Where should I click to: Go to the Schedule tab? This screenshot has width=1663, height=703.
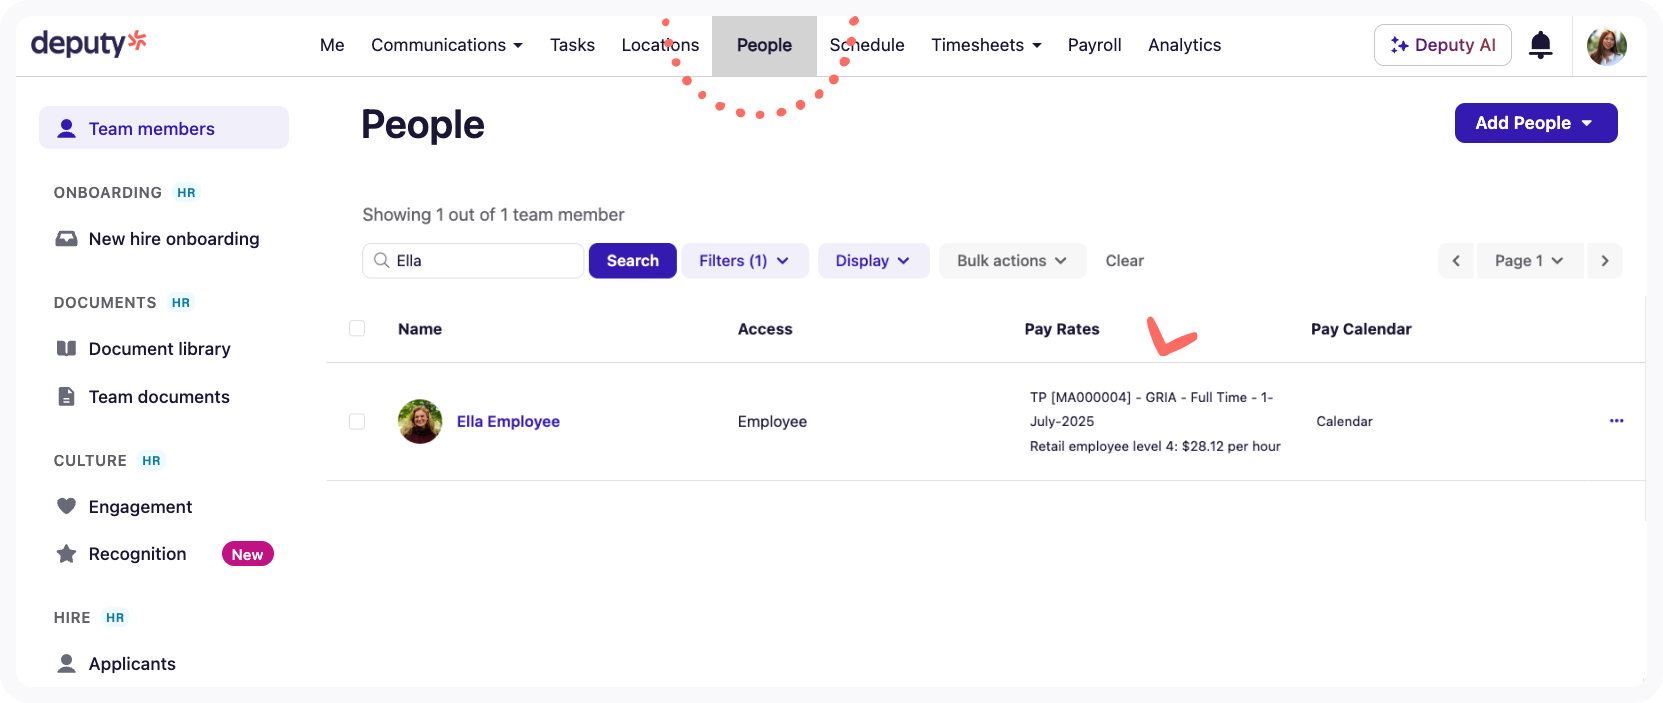pos(867,45)
